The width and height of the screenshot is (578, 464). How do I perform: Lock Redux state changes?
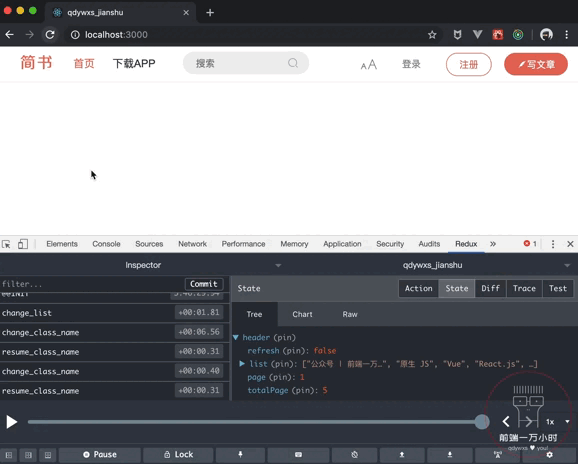[178, 454]
